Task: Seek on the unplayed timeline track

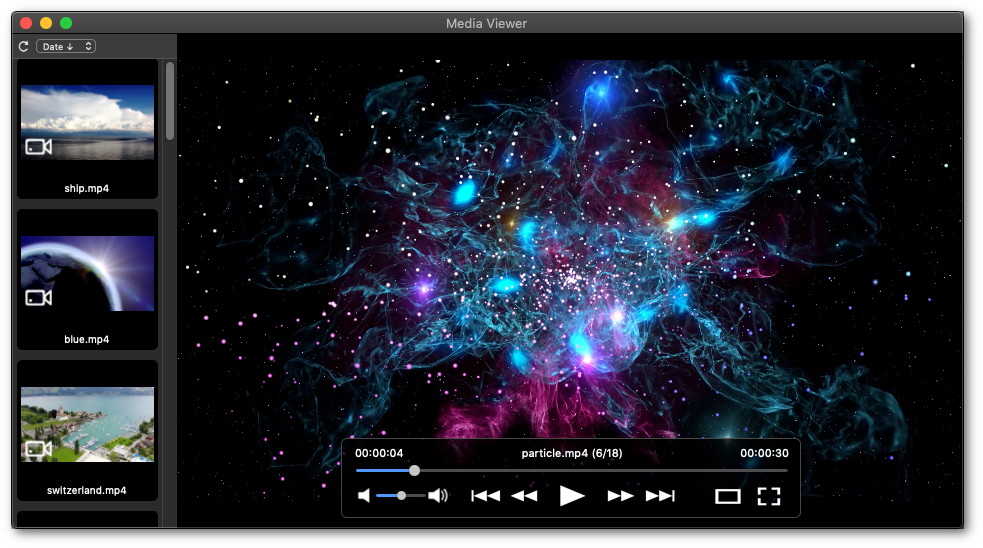Action: click(x=603, y=470)
